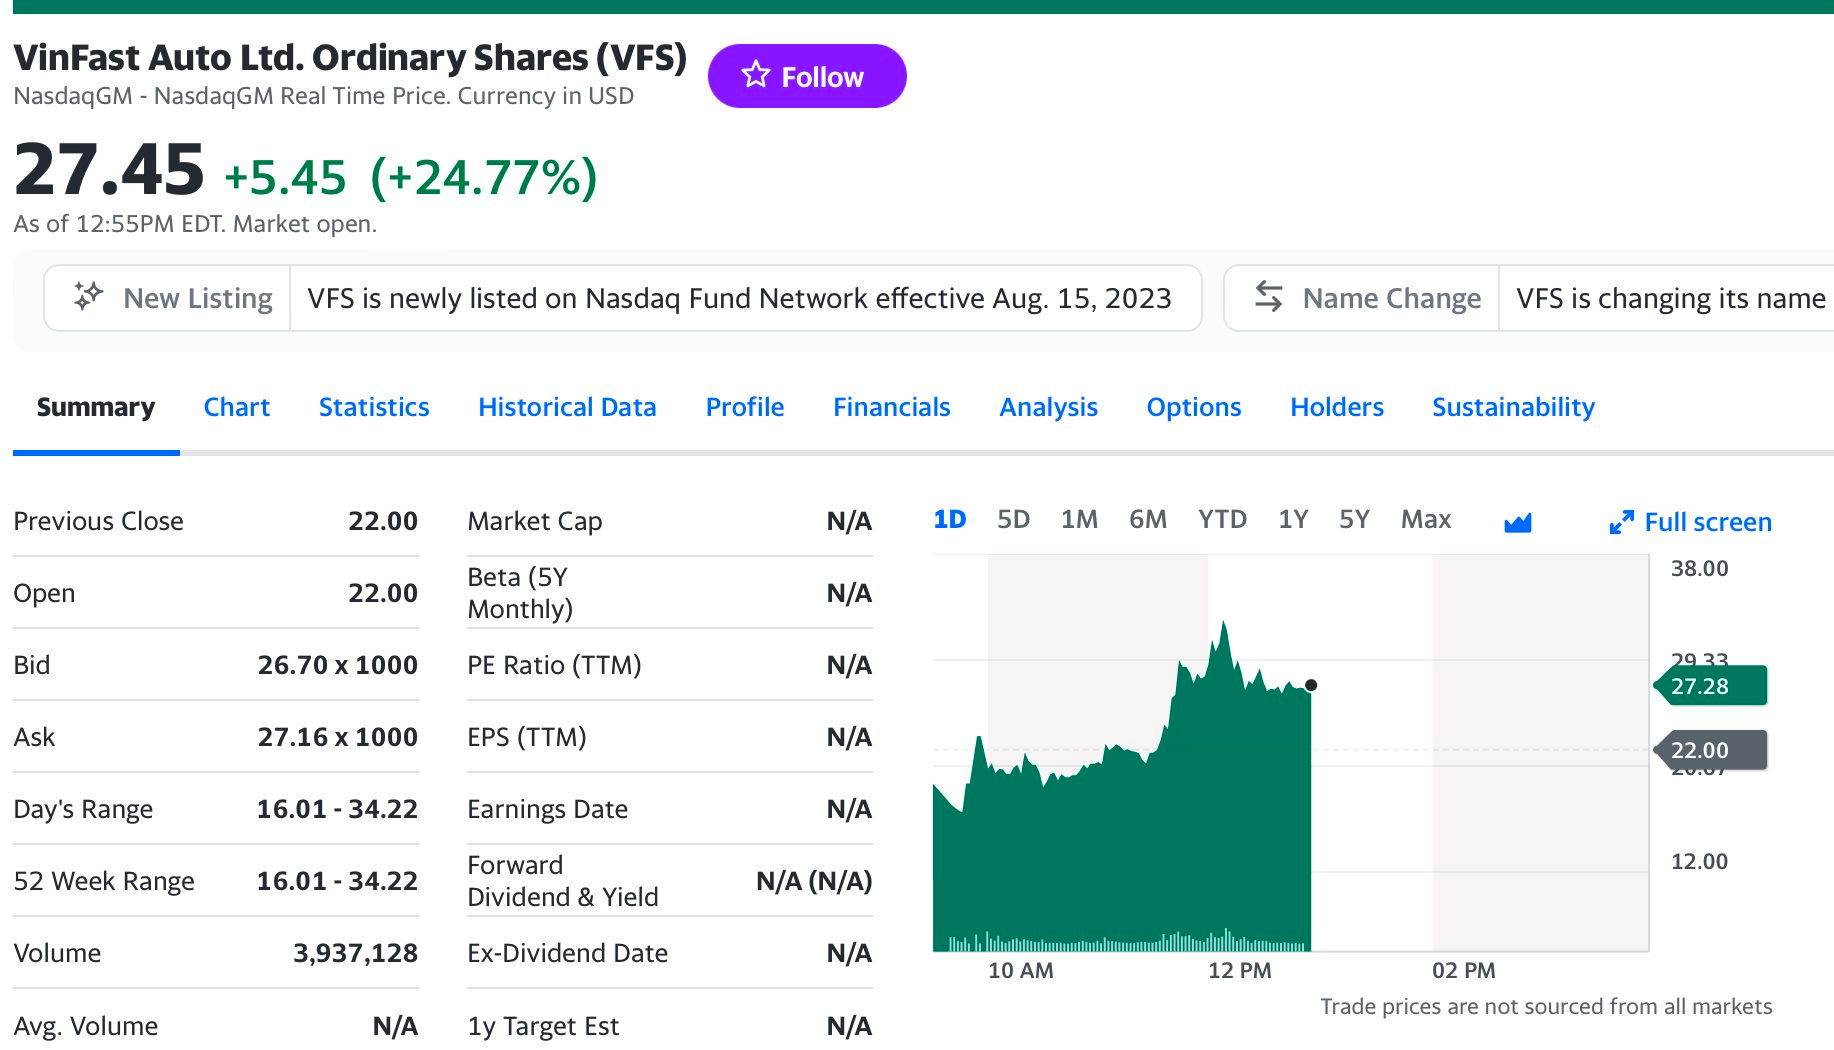
Task: Click the Ask value 27.16 x 1000
Action: click(x=338, y=737)
